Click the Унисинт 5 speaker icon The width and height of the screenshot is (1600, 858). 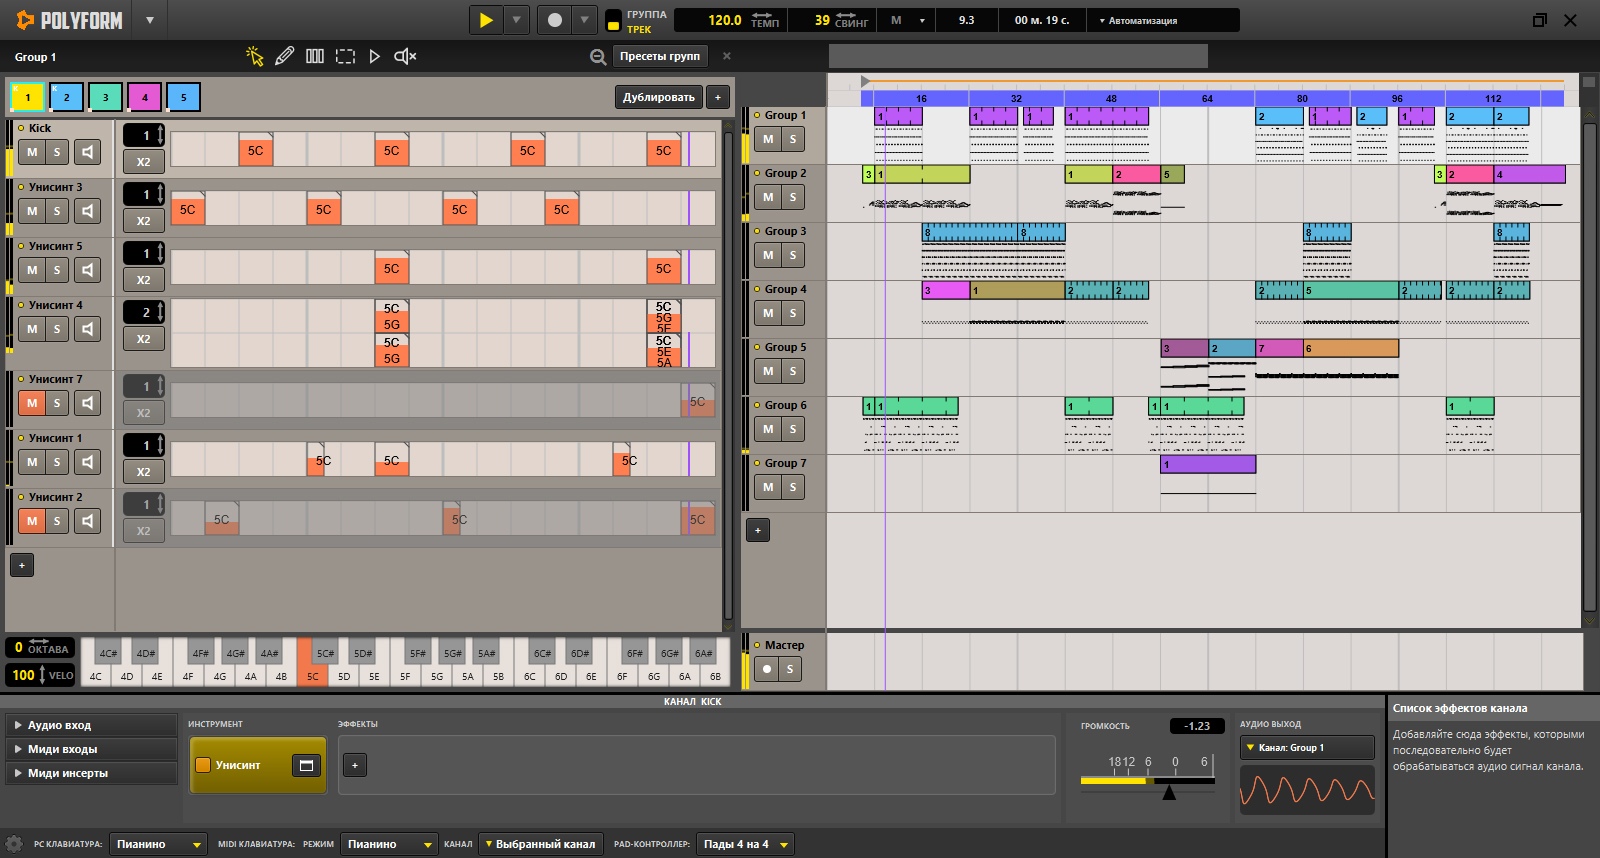(88, 270)
